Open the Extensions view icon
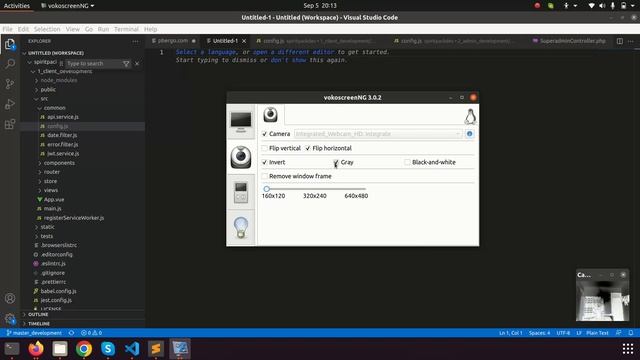The image size is (640, 360). coord(10,124)
